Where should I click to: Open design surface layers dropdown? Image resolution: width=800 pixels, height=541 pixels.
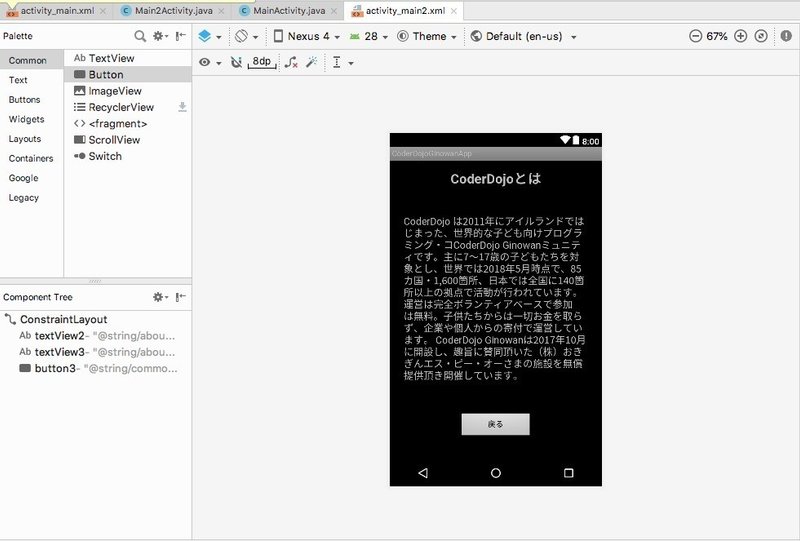coord(210,36)
